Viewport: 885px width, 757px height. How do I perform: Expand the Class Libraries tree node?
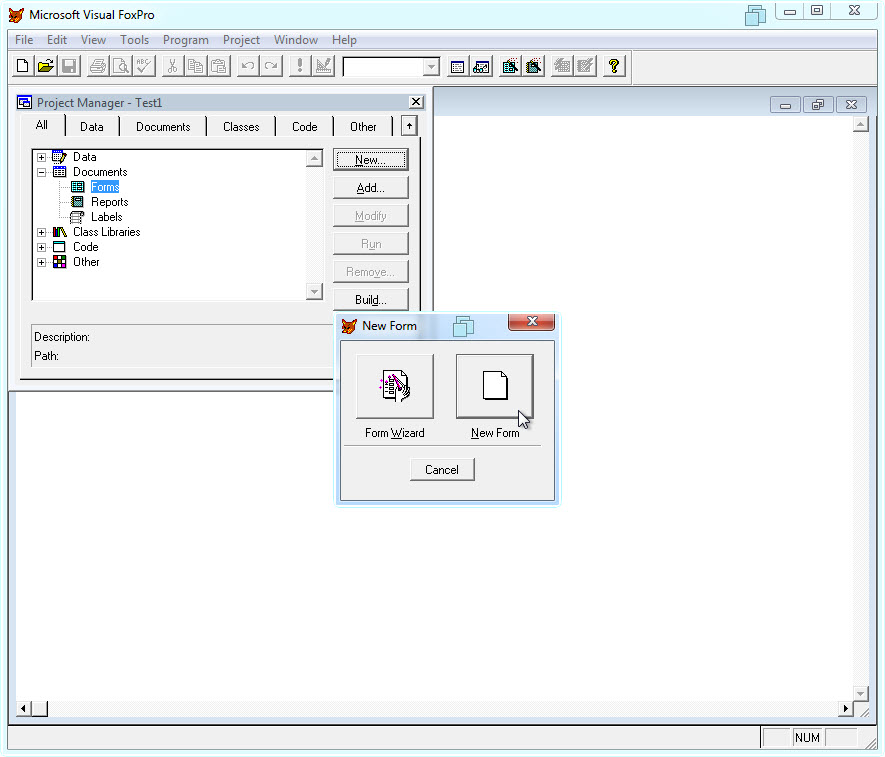(41, 232)
